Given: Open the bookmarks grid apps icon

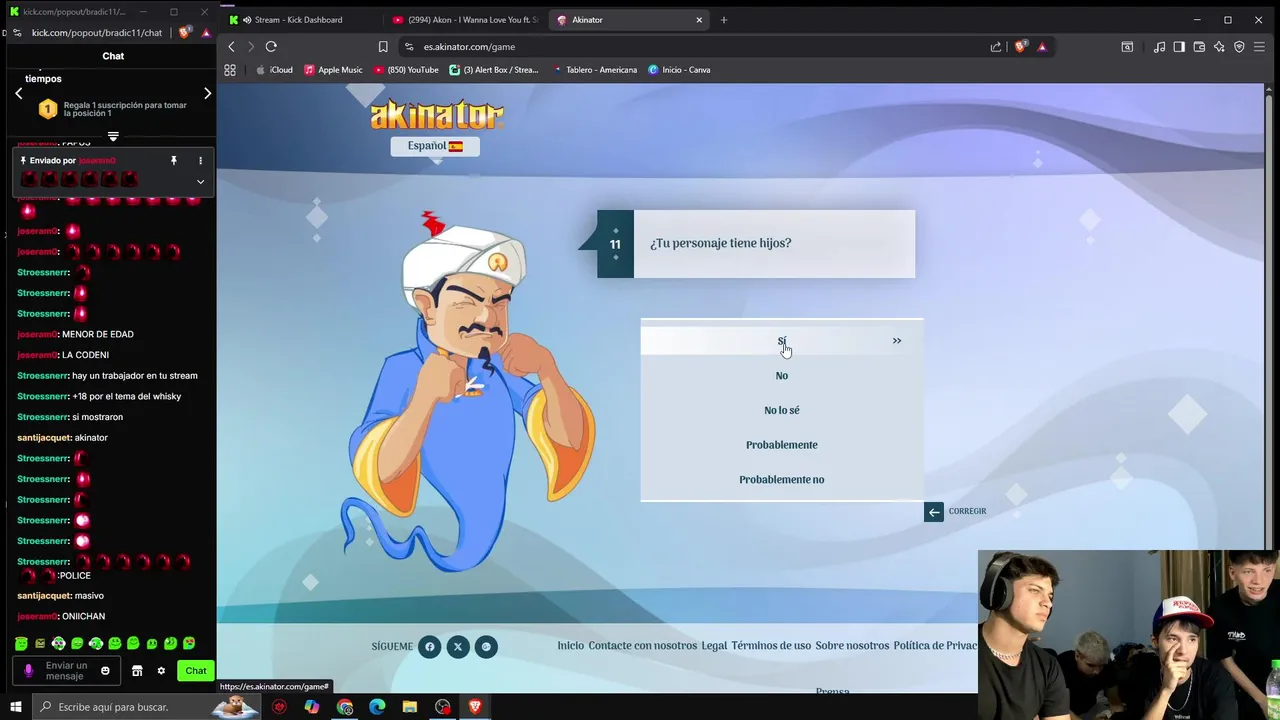Looking at the screenshot, I should tap(230, 70).
